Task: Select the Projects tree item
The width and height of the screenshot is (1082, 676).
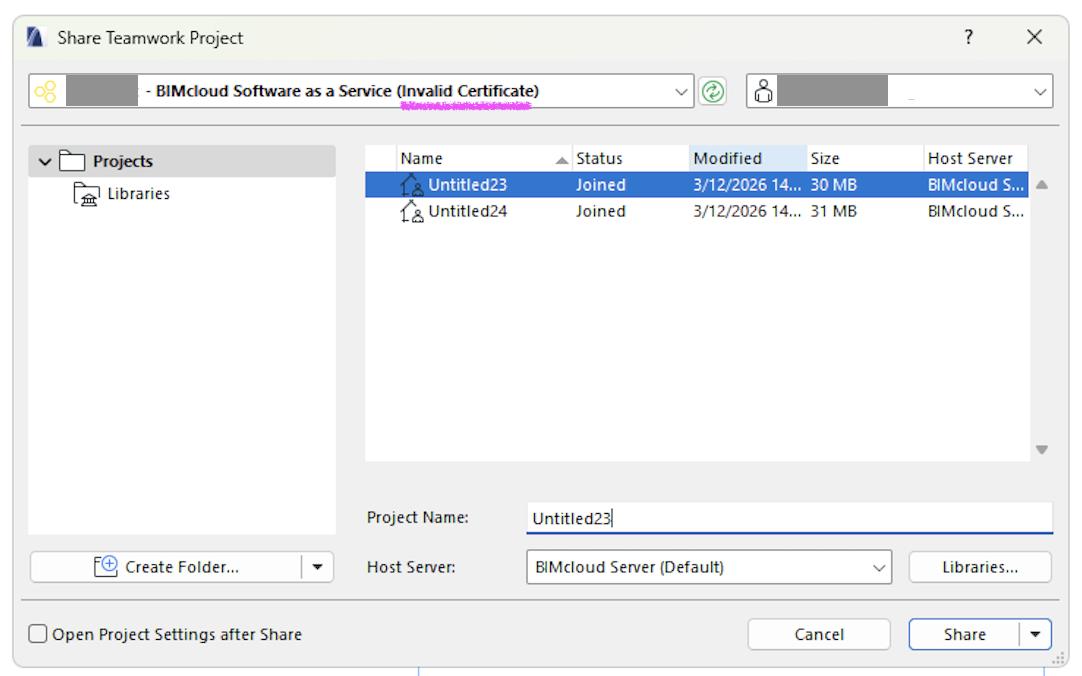Action: [182, 161]
